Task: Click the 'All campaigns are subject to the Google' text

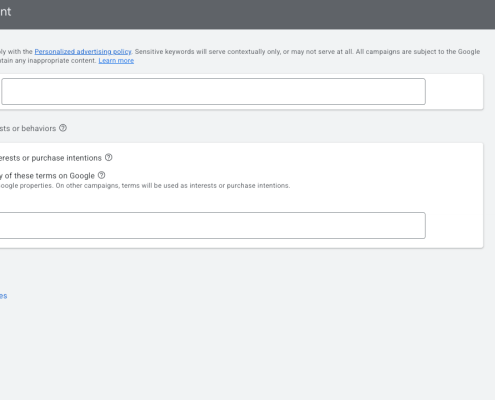Action: (x=418, y=52)
